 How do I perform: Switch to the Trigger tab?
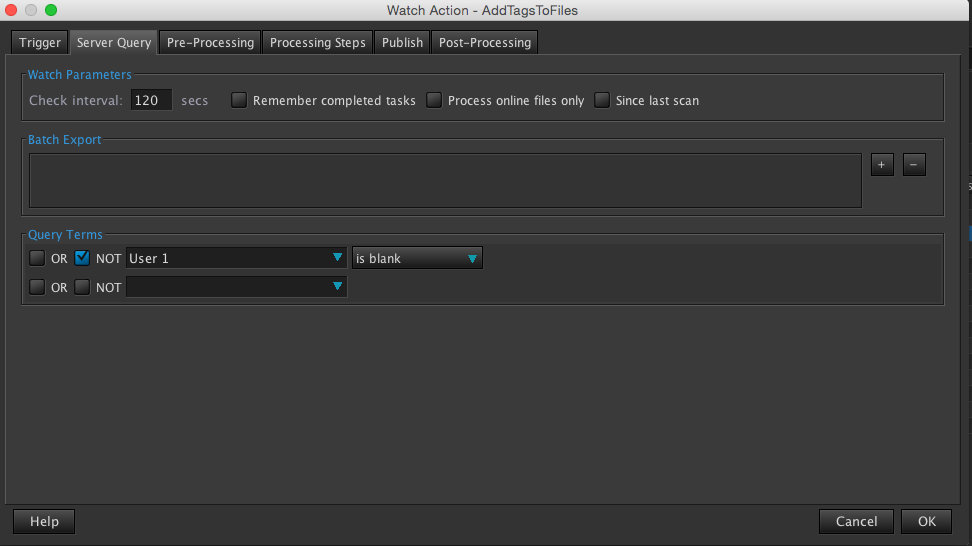[x=40, y=43]
